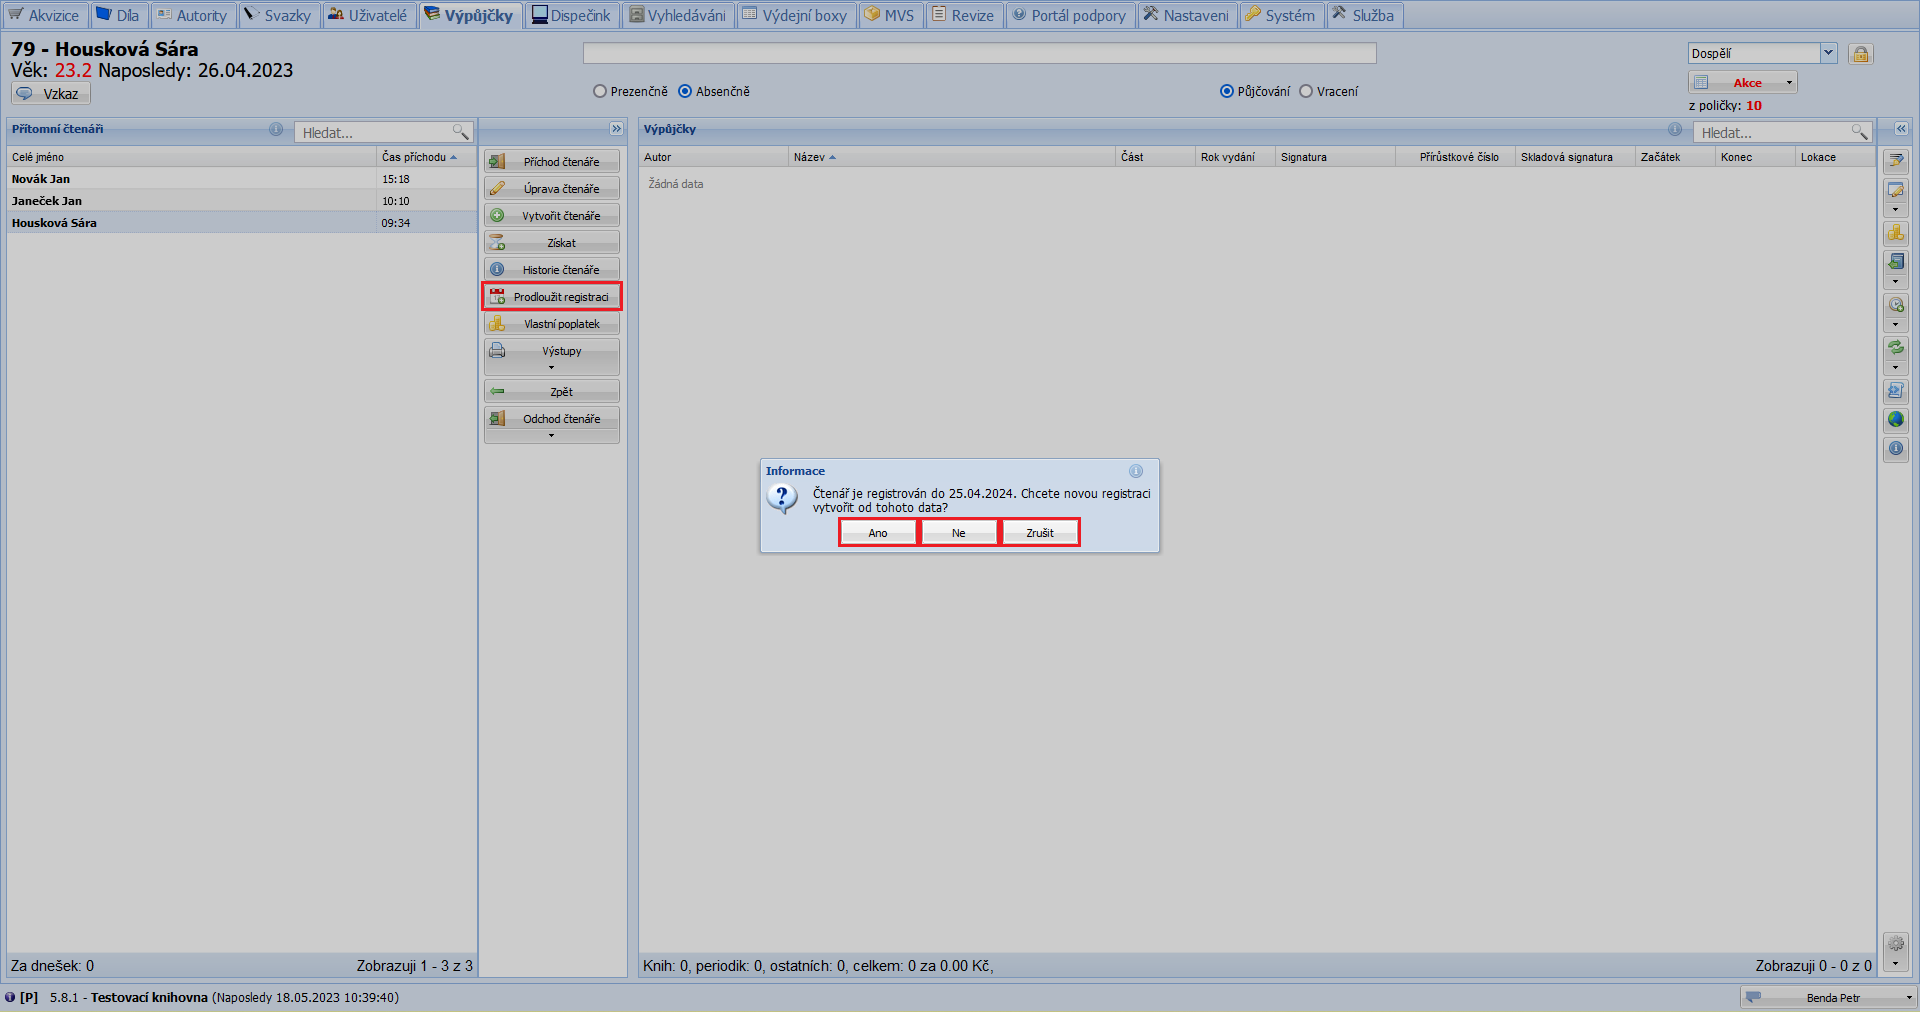The width and height of the screenshot is (1920, 1012).
Task: Click info icon in Výpůjčky panel header
Action: [x=1675, y=129]
